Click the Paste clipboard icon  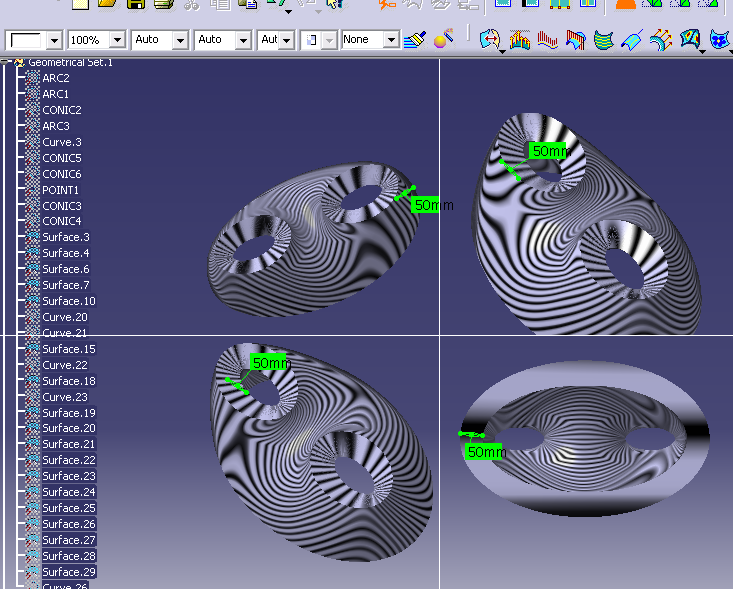248,4
